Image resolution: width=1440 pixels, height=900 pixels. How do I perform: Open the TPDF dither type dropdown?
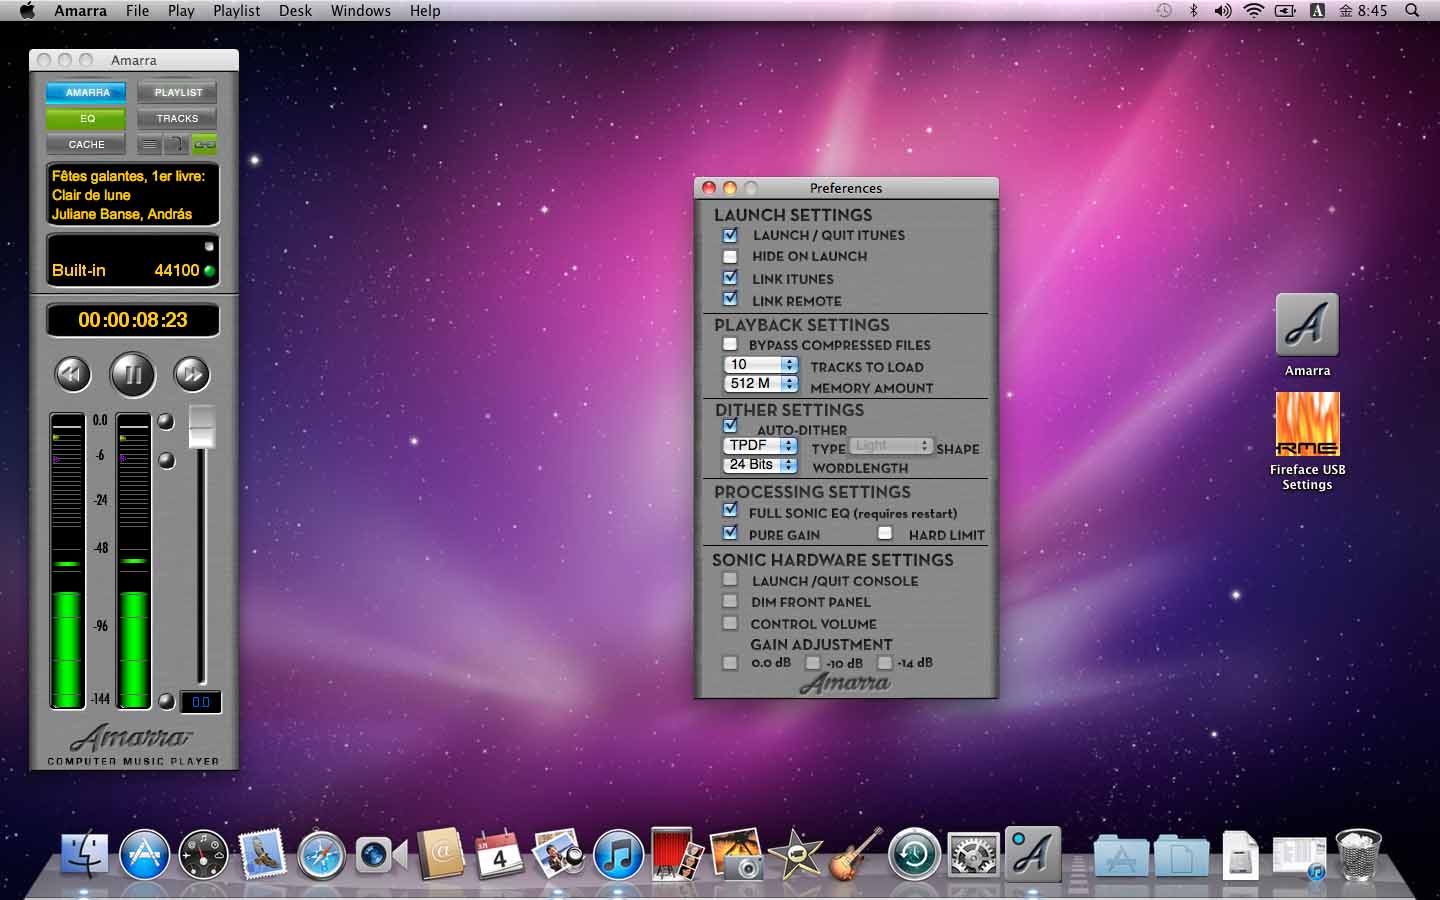point(761,445)
